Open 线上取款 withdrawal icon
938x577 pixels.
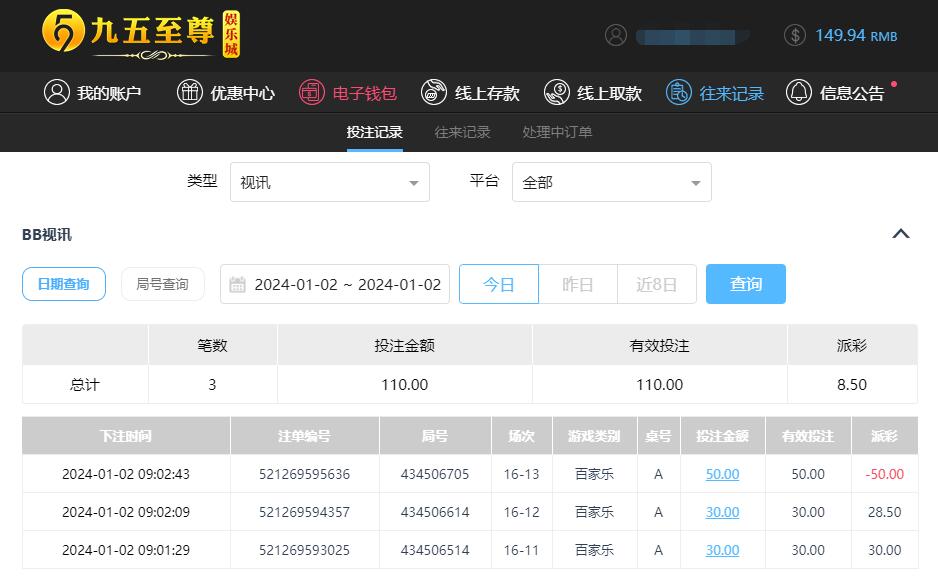(557, 93)
